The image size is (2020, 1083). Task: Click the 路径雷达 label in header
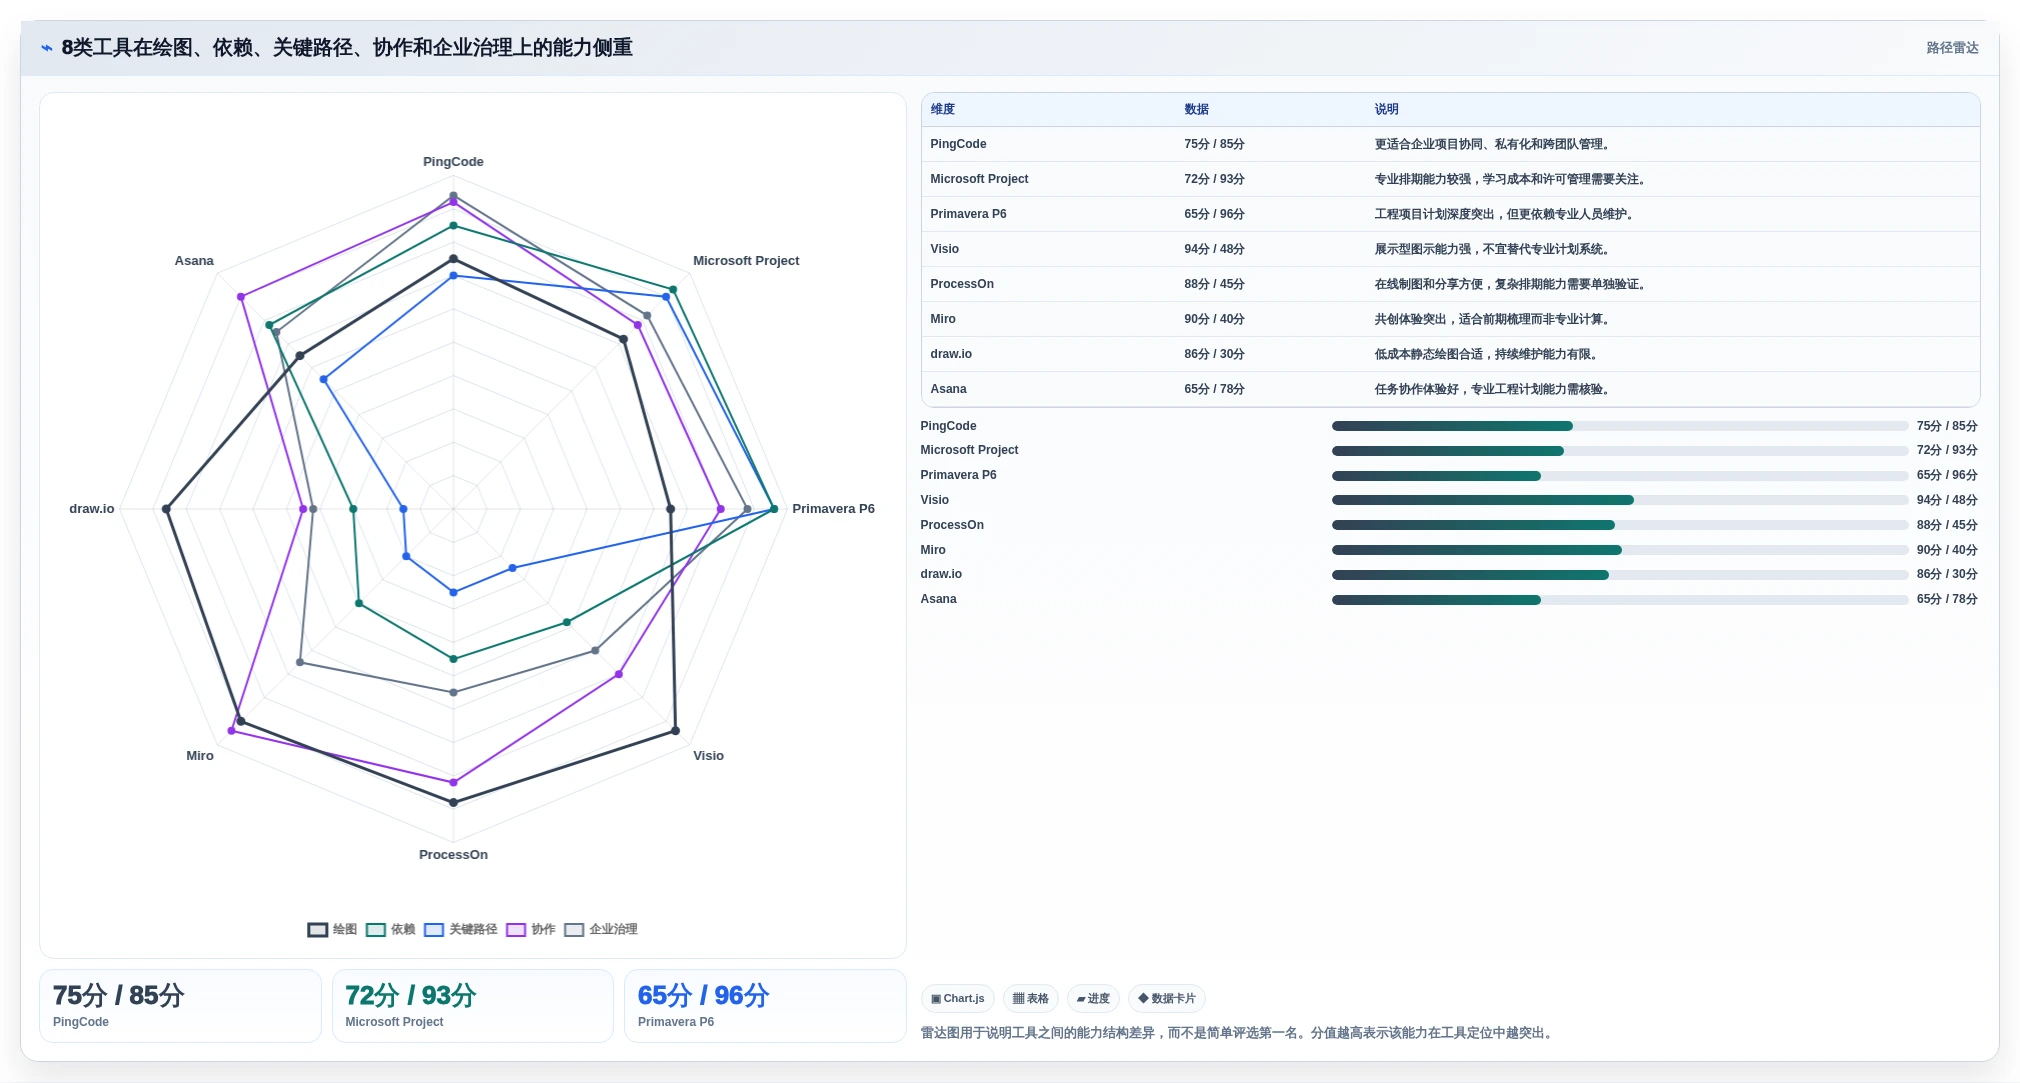click(x=1952, y=48)
